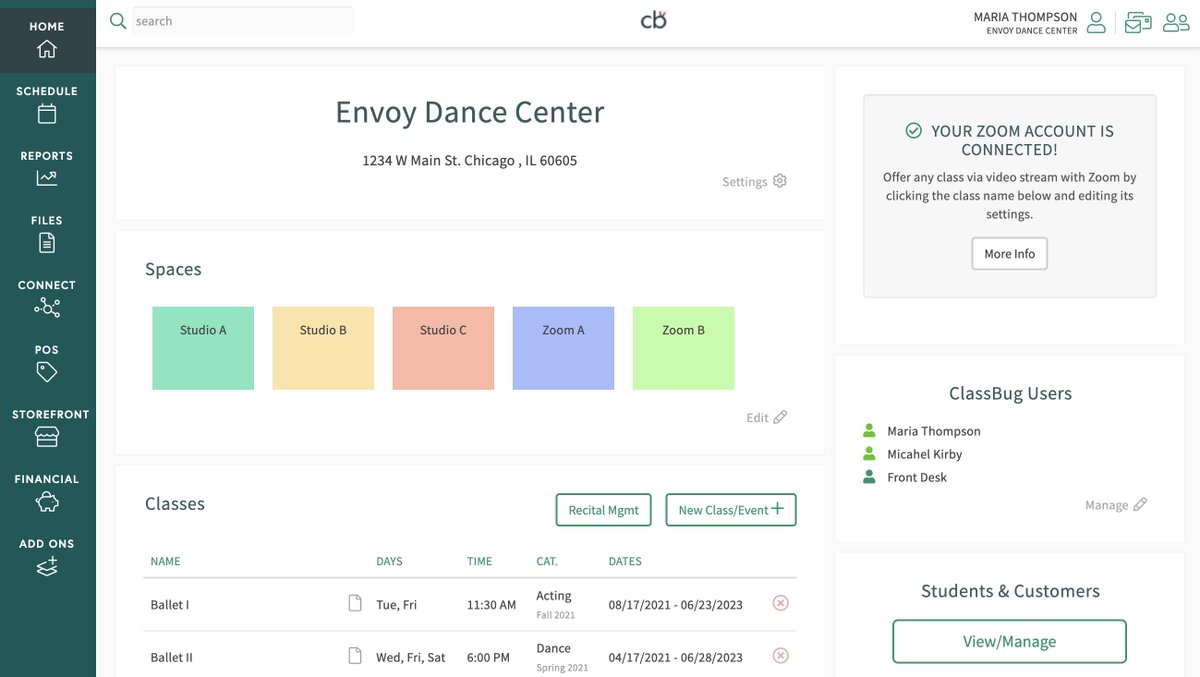The height and width of the screenshot is (677, 1200).
Task: Delete Ballet I with the red X icon
Action: pyautogui.click(x=781, y=603)
